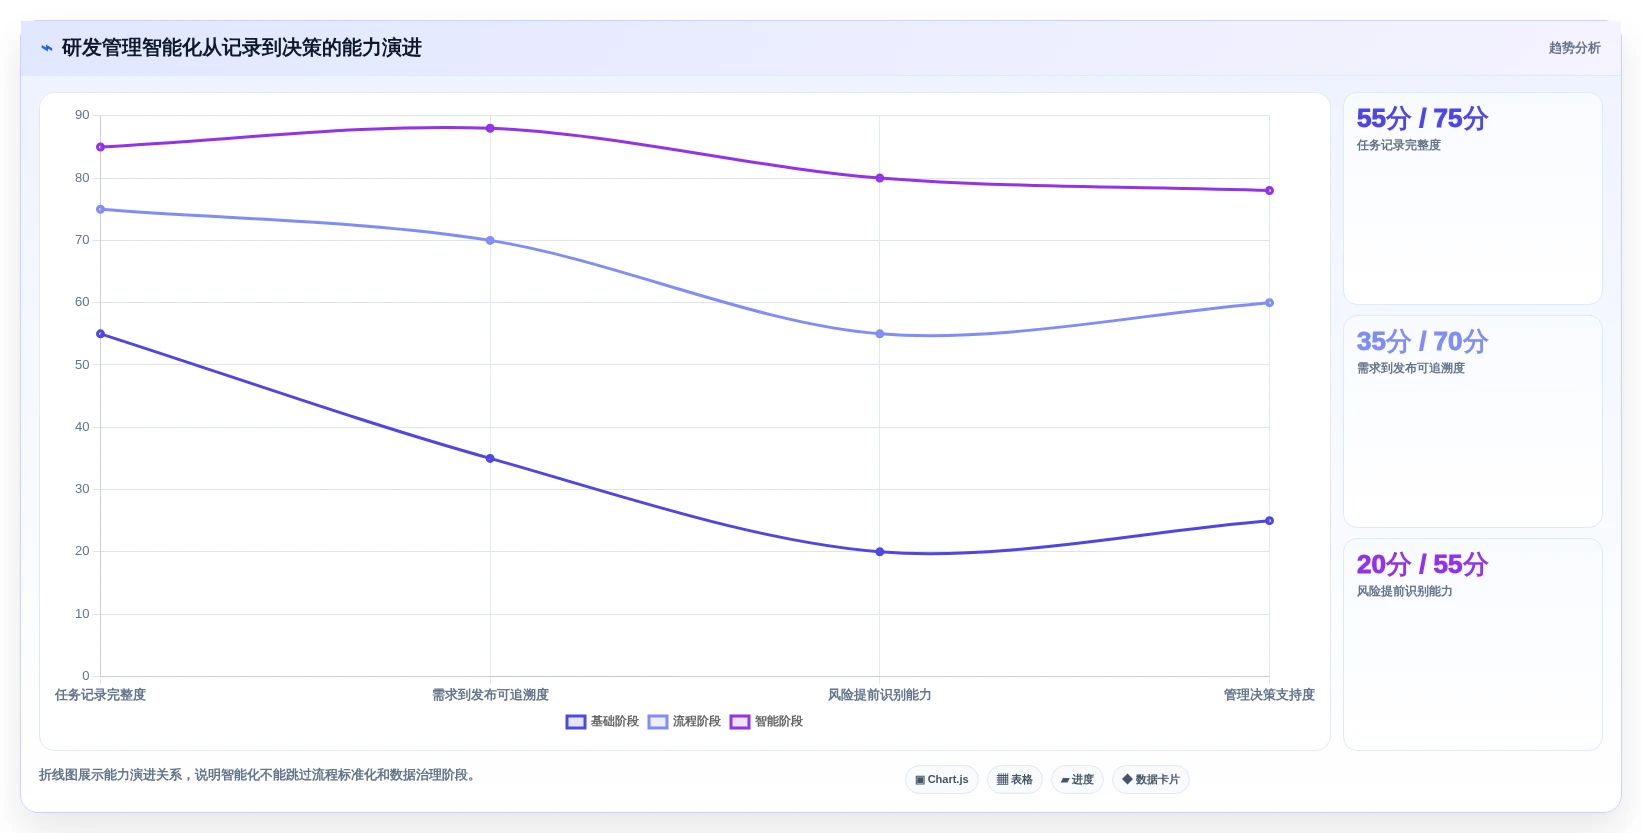Click the 需求到发布可追溯度 x-axis label
The image size is (1642, 833).
pos(490,695)
